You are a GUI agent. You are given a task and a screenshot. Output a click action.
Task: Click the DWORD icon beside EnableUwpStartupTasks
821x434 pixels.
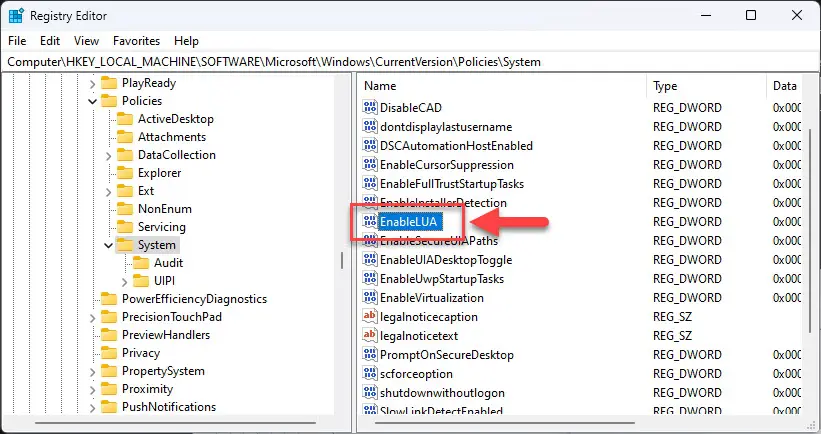click(370, 279)
